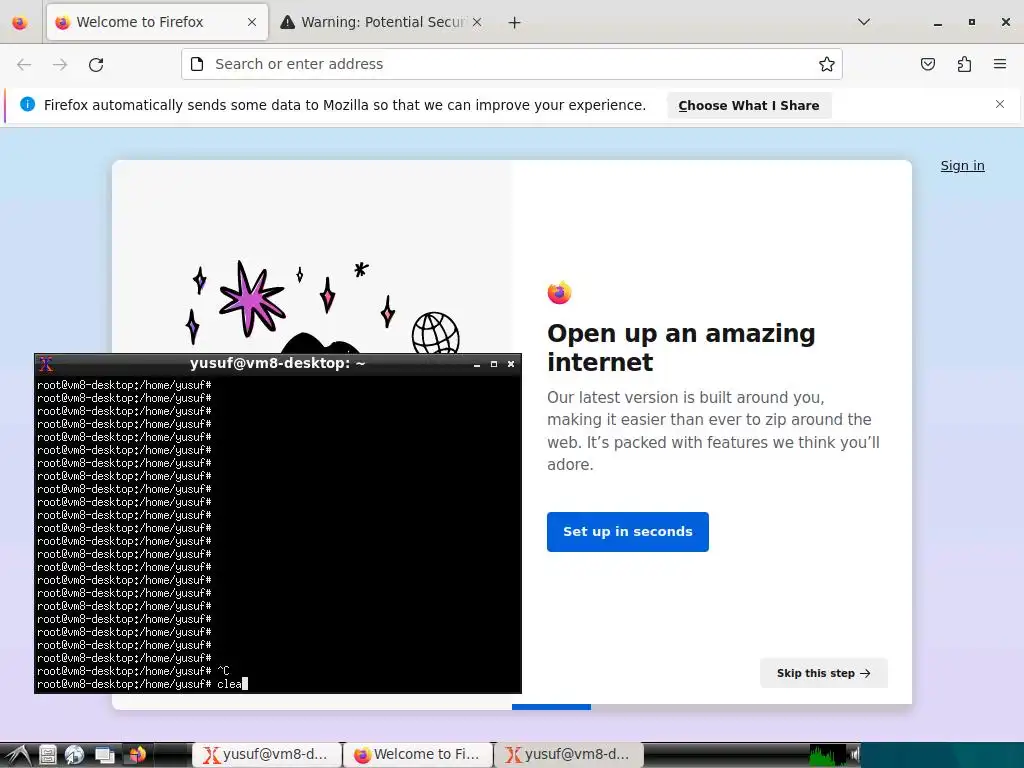Click the show desktop windows icon in taskbar
The height and width of the screenshot is (768, 1024).
coord(104,755)
